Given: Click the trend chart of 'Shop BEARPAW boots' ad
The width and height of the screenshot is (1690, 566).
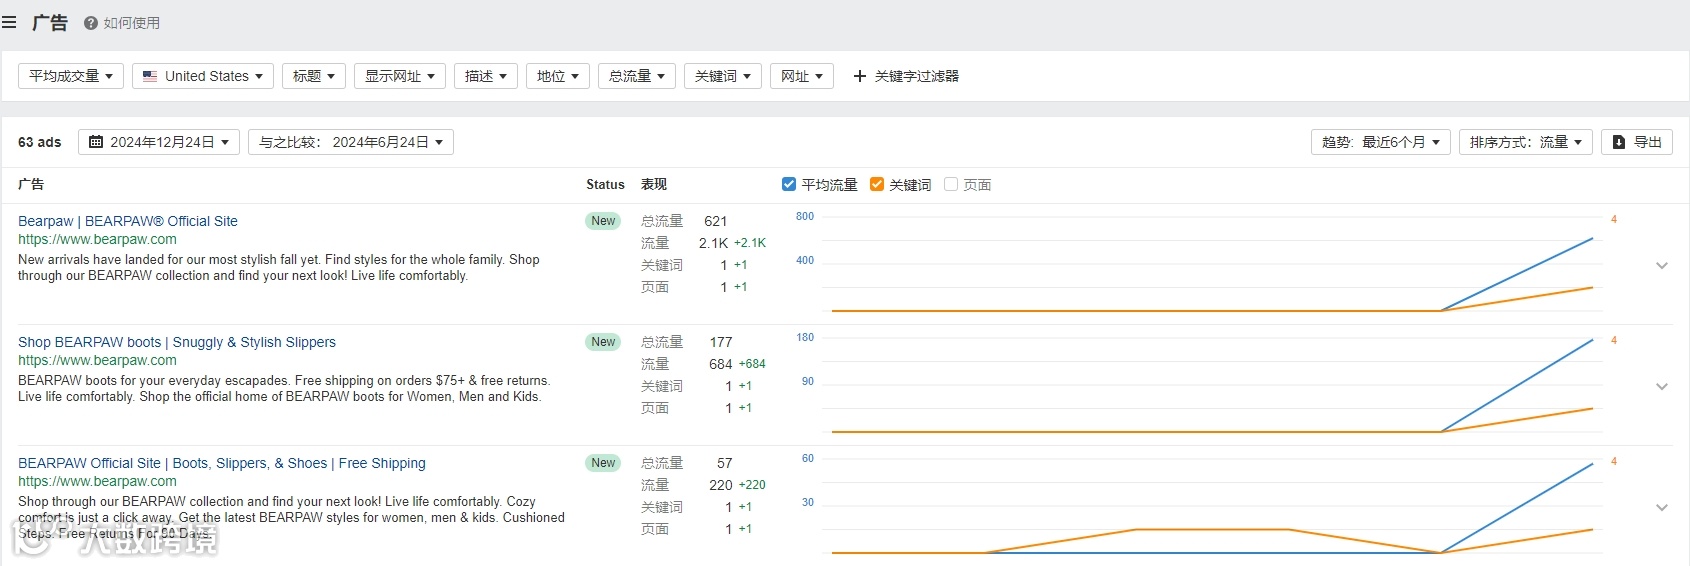Looking at the screenshot, I should point(1212,385).
